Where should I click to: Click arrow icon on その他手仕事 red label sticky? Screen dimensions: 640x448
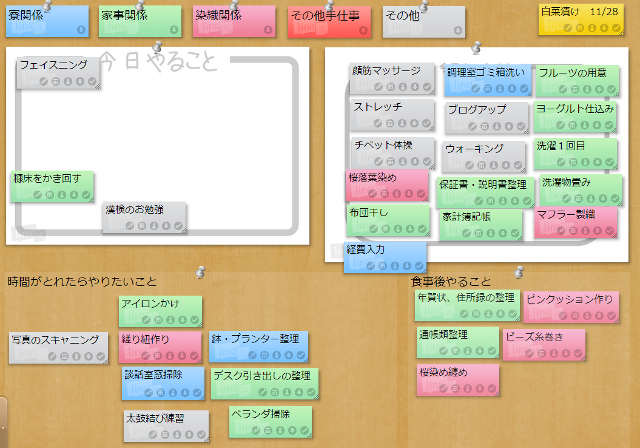point(363,30)
